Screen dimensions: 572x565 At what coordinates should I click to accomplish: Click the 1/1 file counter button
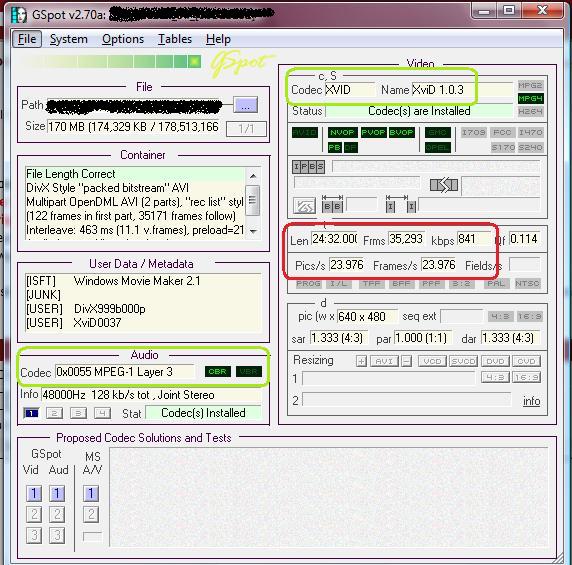[246, 128]
